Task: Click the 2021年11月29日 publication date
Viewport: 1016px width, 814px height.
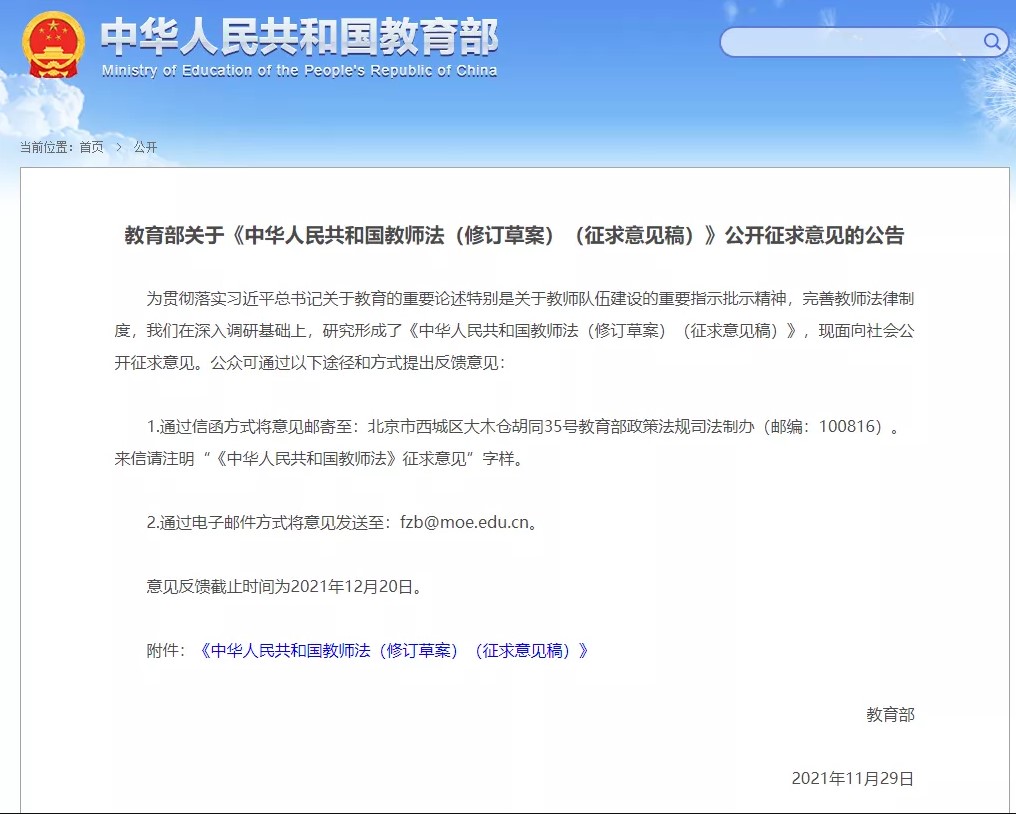Action: [852, 779]
